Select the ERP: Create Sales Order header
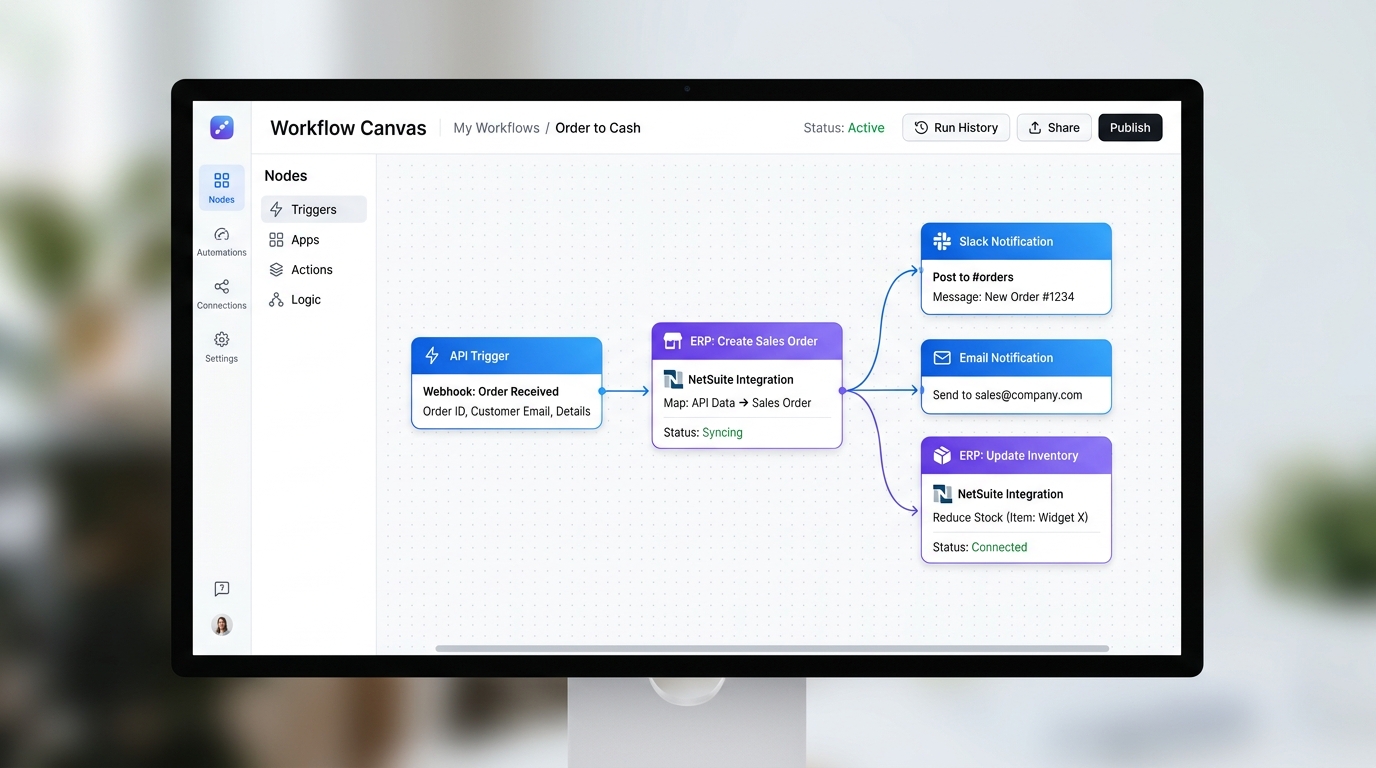The width and height of the screenshot is (1376, 768). tap(747, 341)
